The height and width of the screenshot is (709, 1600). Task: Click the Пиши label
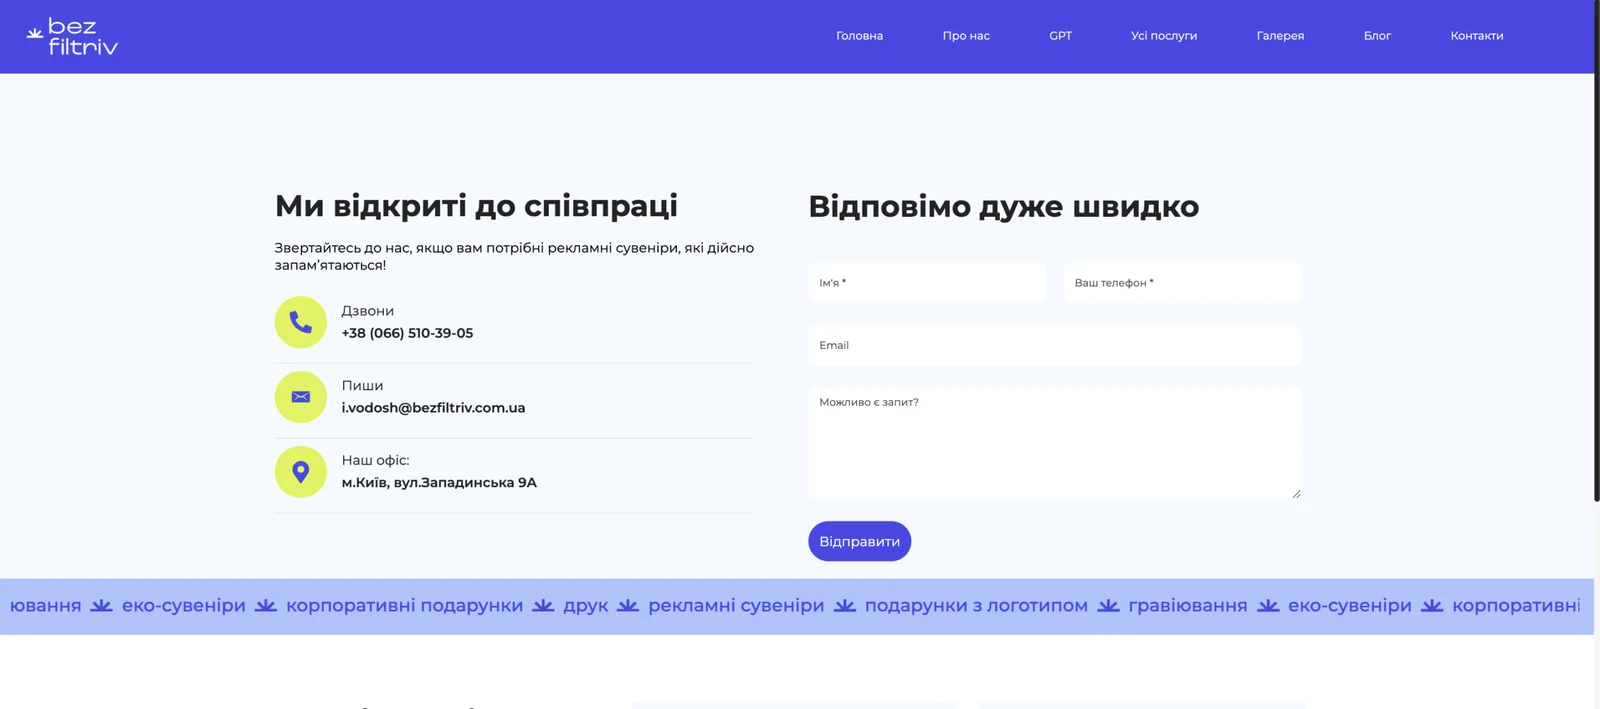coord(362,386)
